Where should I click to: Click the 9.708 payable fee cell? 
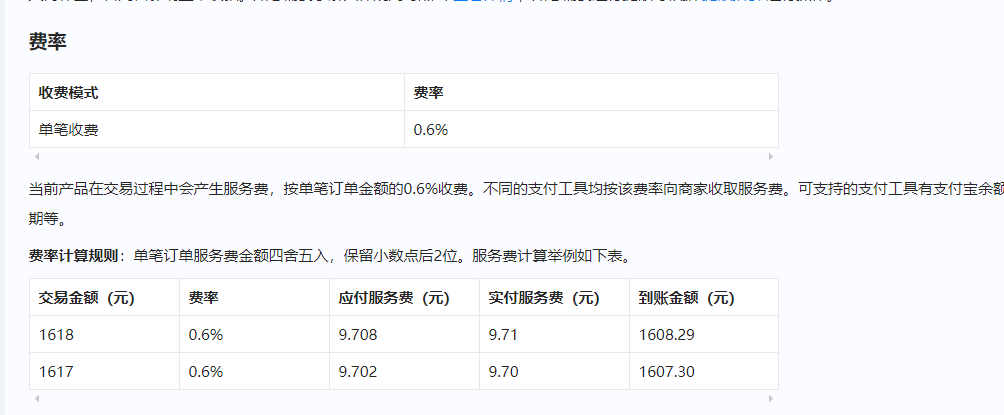(358, 334)
